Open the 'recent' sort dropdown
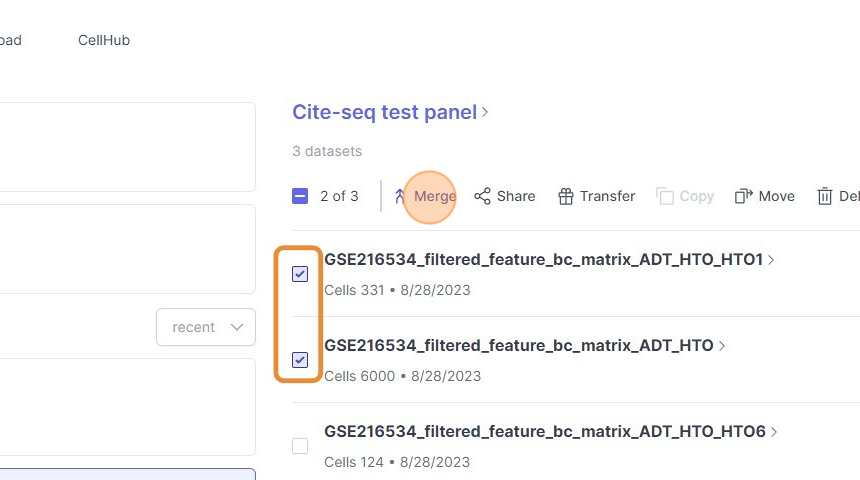 tap(206, 327)
